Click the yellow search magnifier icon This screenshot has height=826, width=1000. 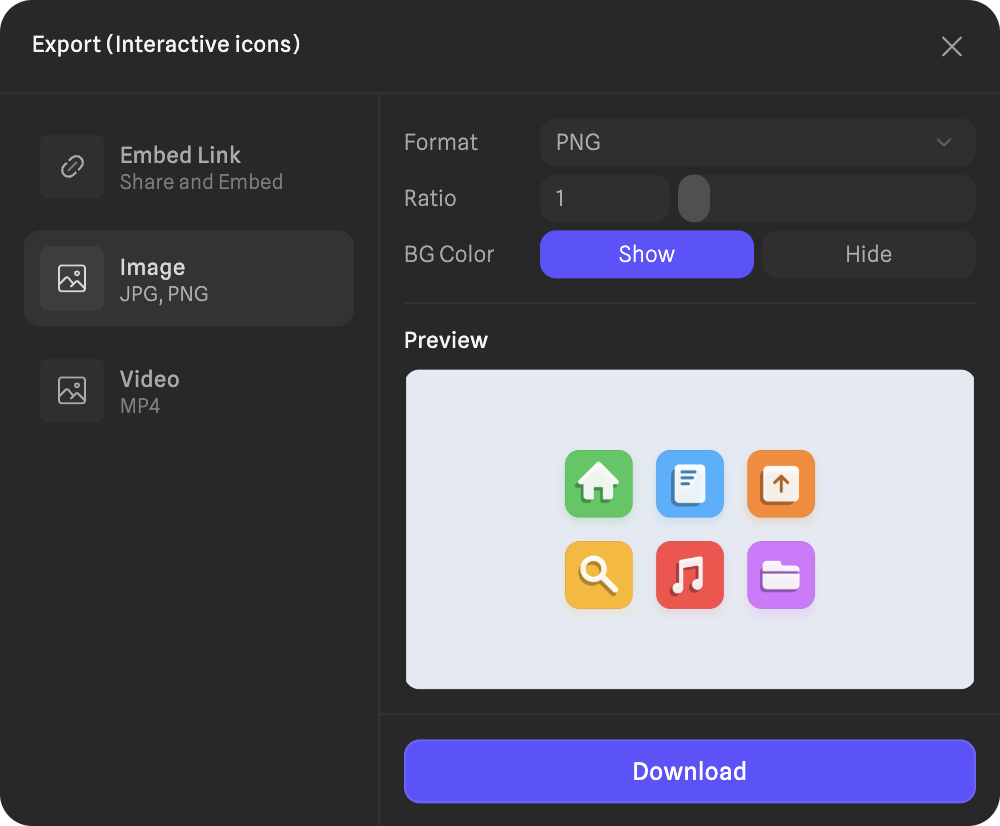[598, 575]
